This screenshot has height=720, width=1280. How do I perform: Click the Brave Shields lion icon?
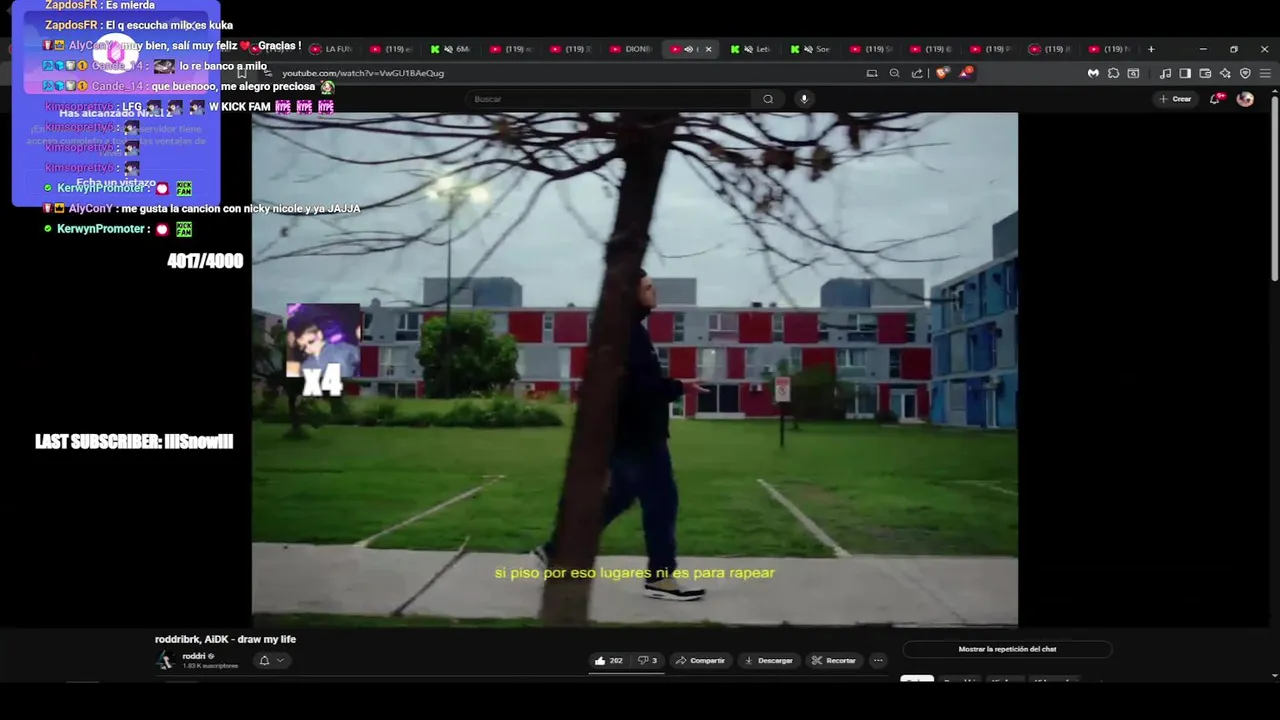(x=941, y=73)
